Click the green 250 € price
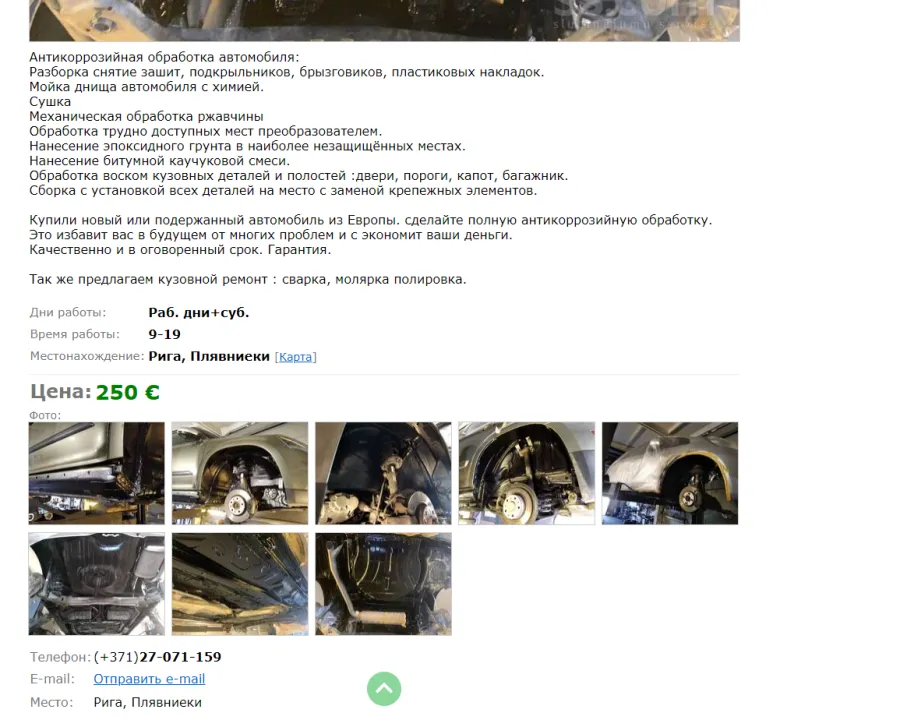 pyautogui.click(x=127, y=392)
